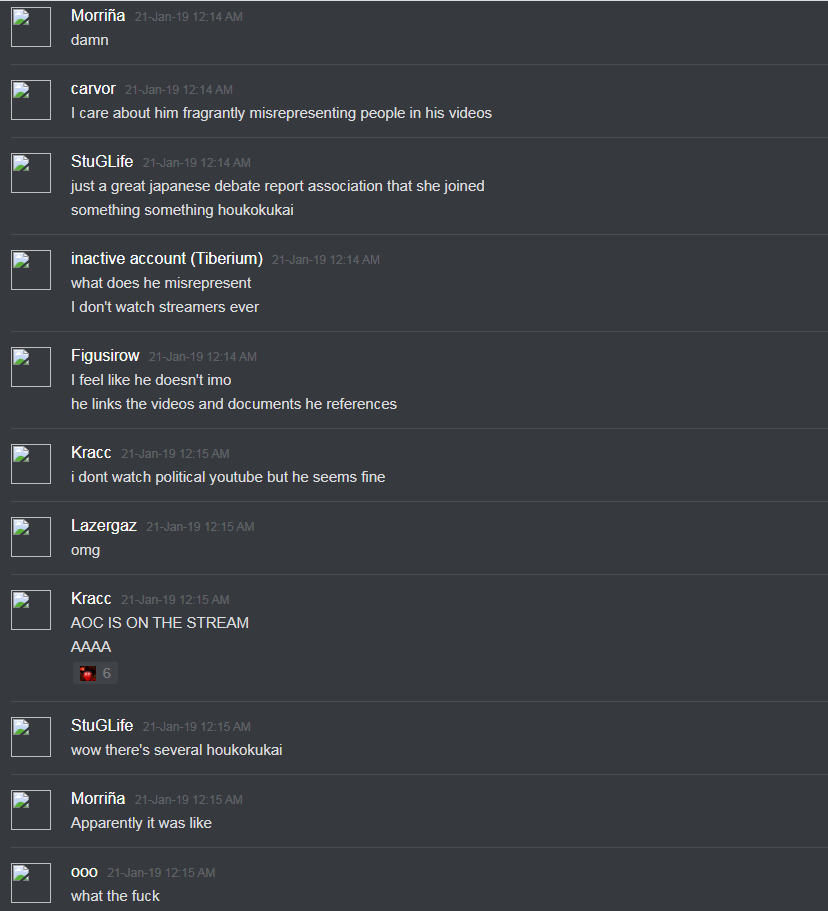Click Morriña's avatar beside the "damn" message
Viewport: 828px width, 911px height.
click(x=31, y=27)
